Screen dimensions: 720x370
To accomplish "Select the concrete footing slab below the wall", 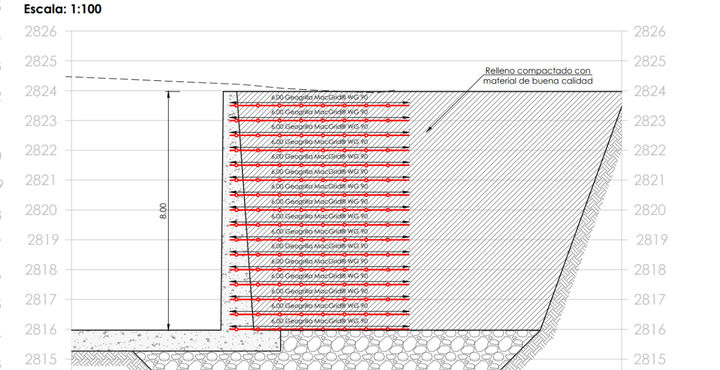I will (176, 341).
